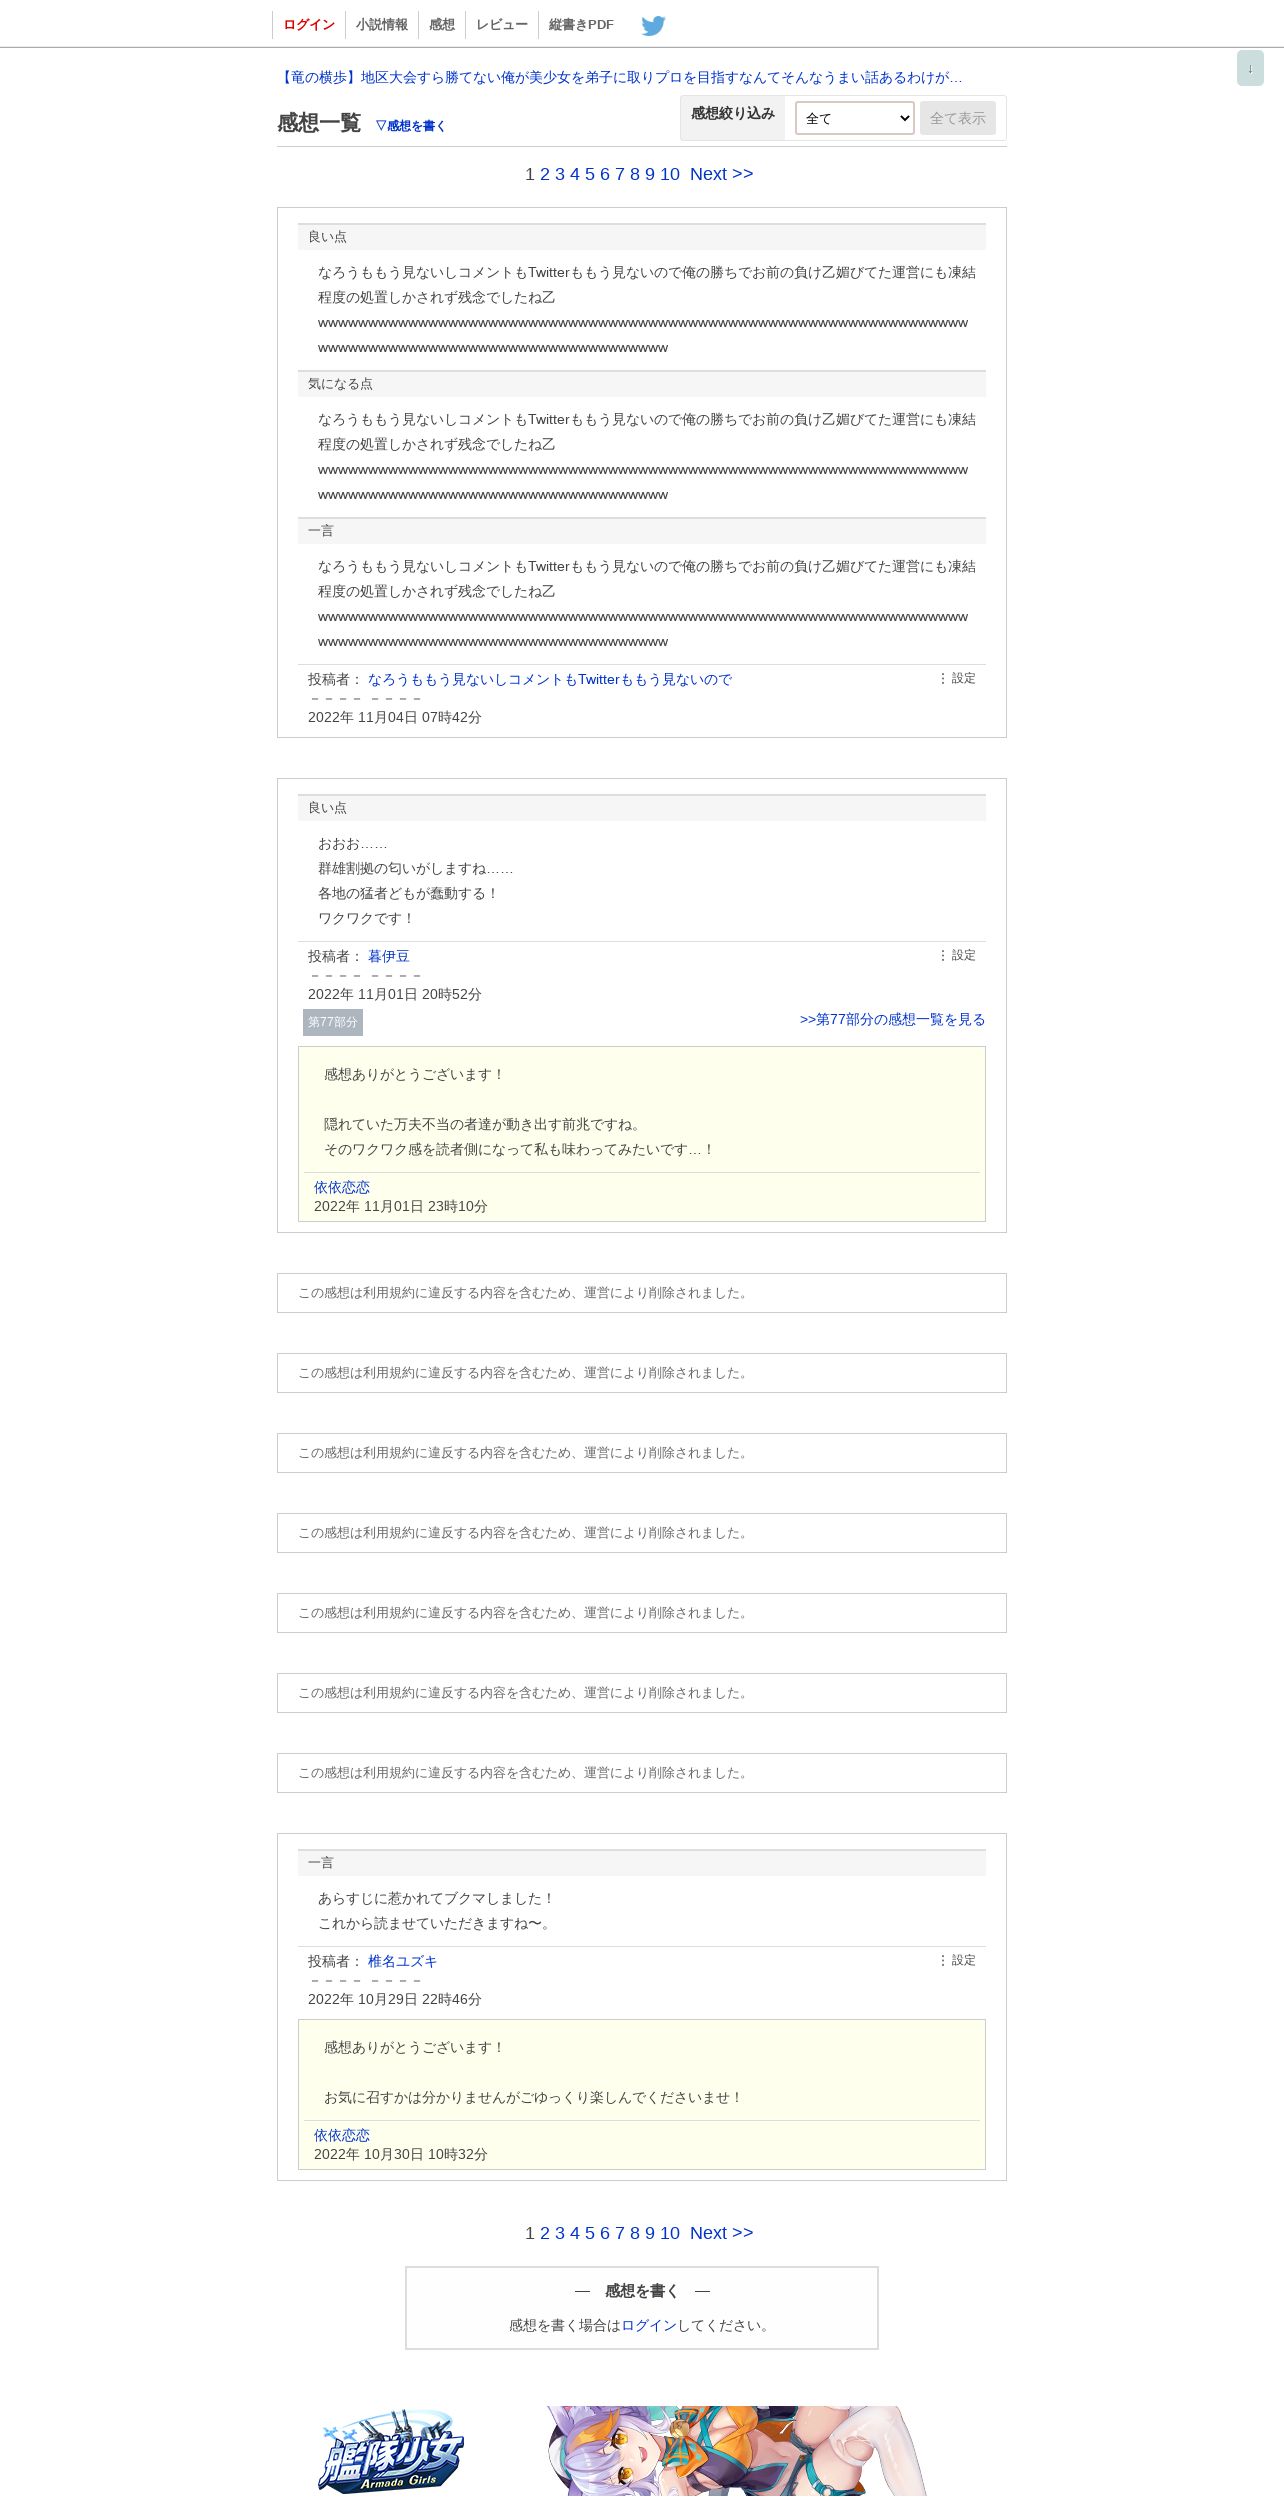Select 縦書きPDF in top menu

(x=581, y=25)
